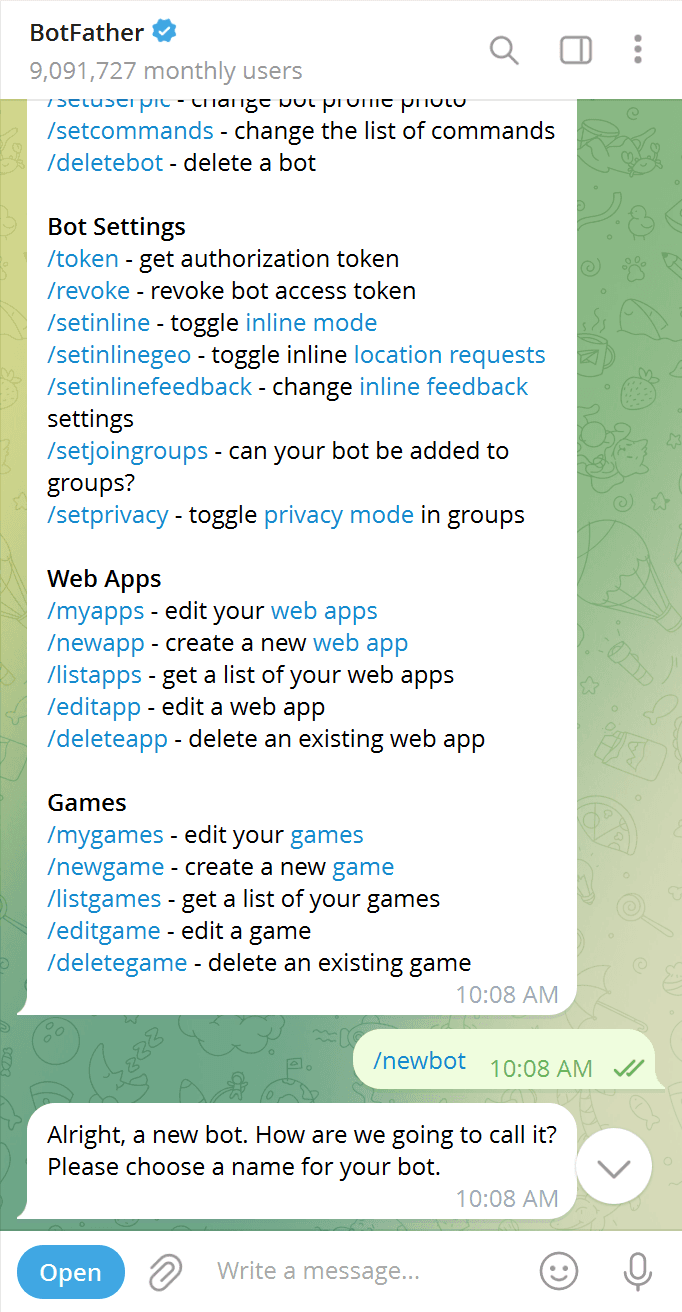The width and height of the screenshot is (682, 1312).
Task: Open the privacy mode link
Action: tap(339, 515)
